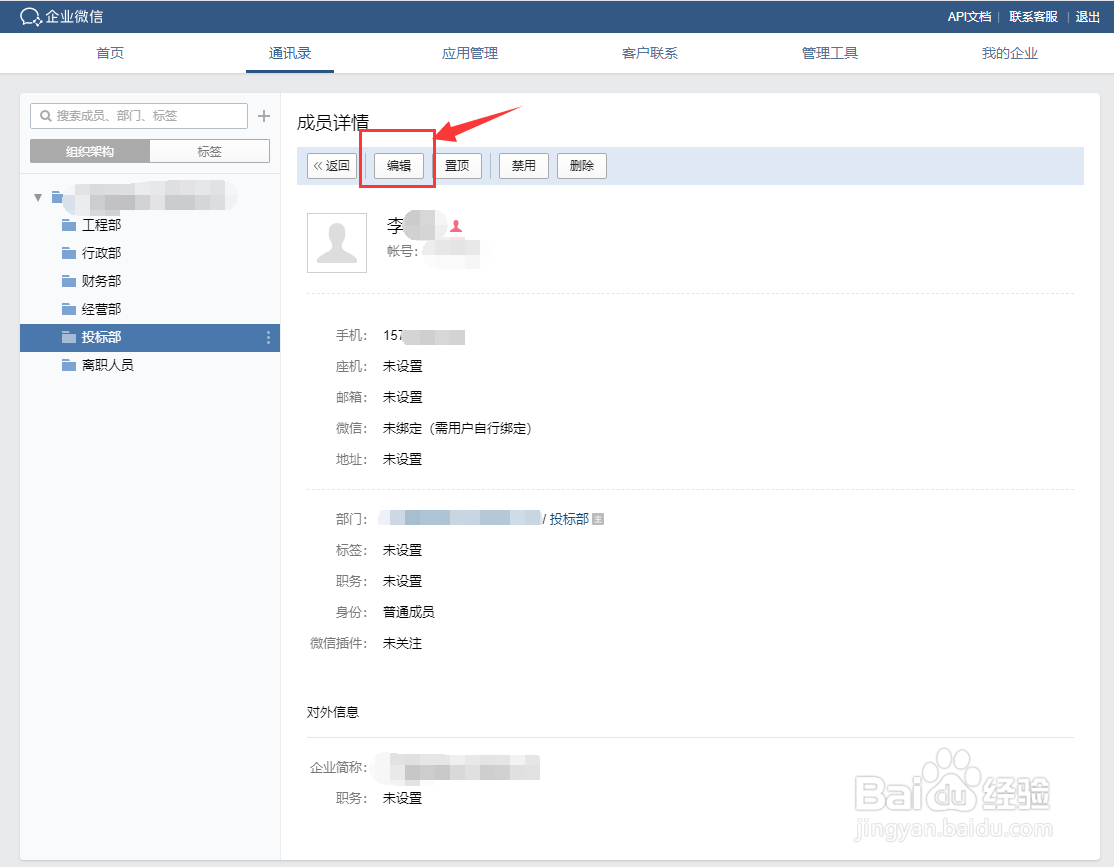Switch to the 应用管理 tab
Image resolution: width=1114 pixels, height=867 pixels.
coord(470,53)
